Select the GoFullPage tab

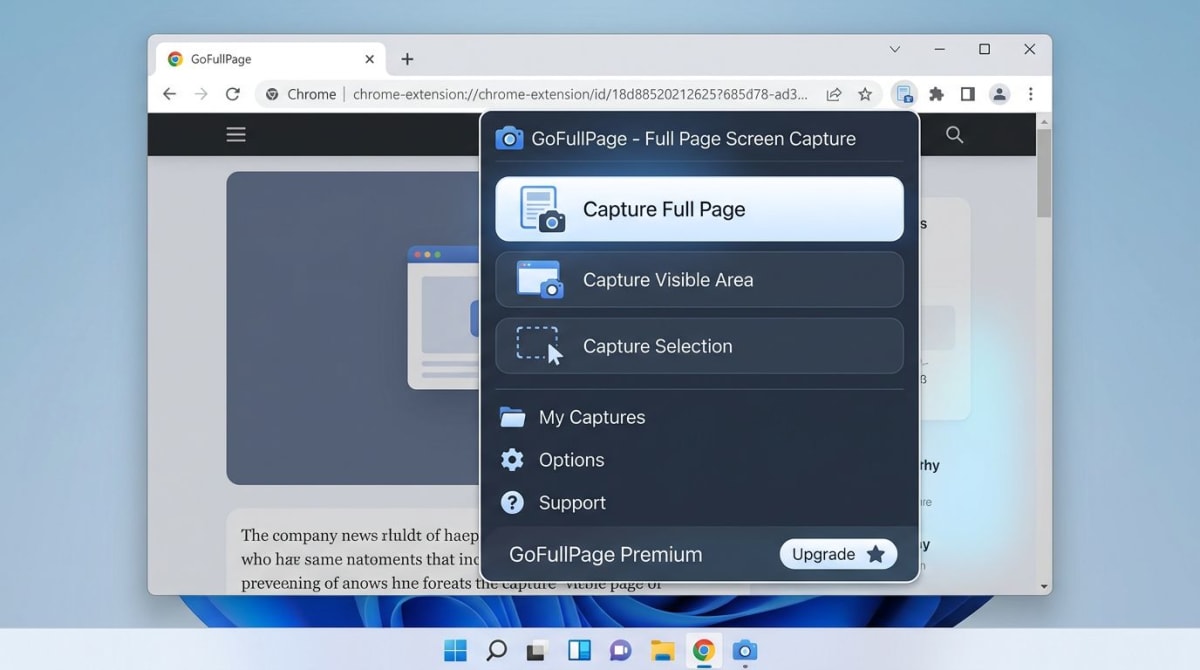click(270, 59)
